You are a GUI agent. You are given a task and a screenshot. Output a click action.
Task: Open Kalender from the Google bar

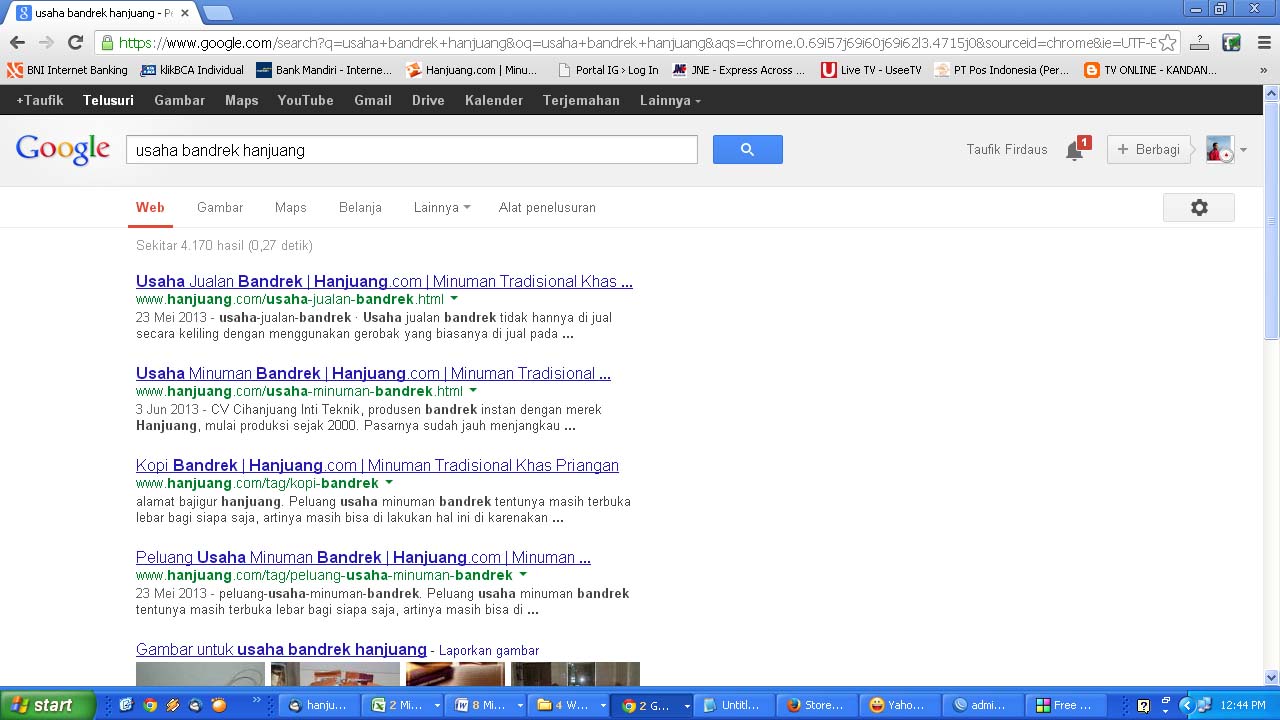click(x=494, y=100)
